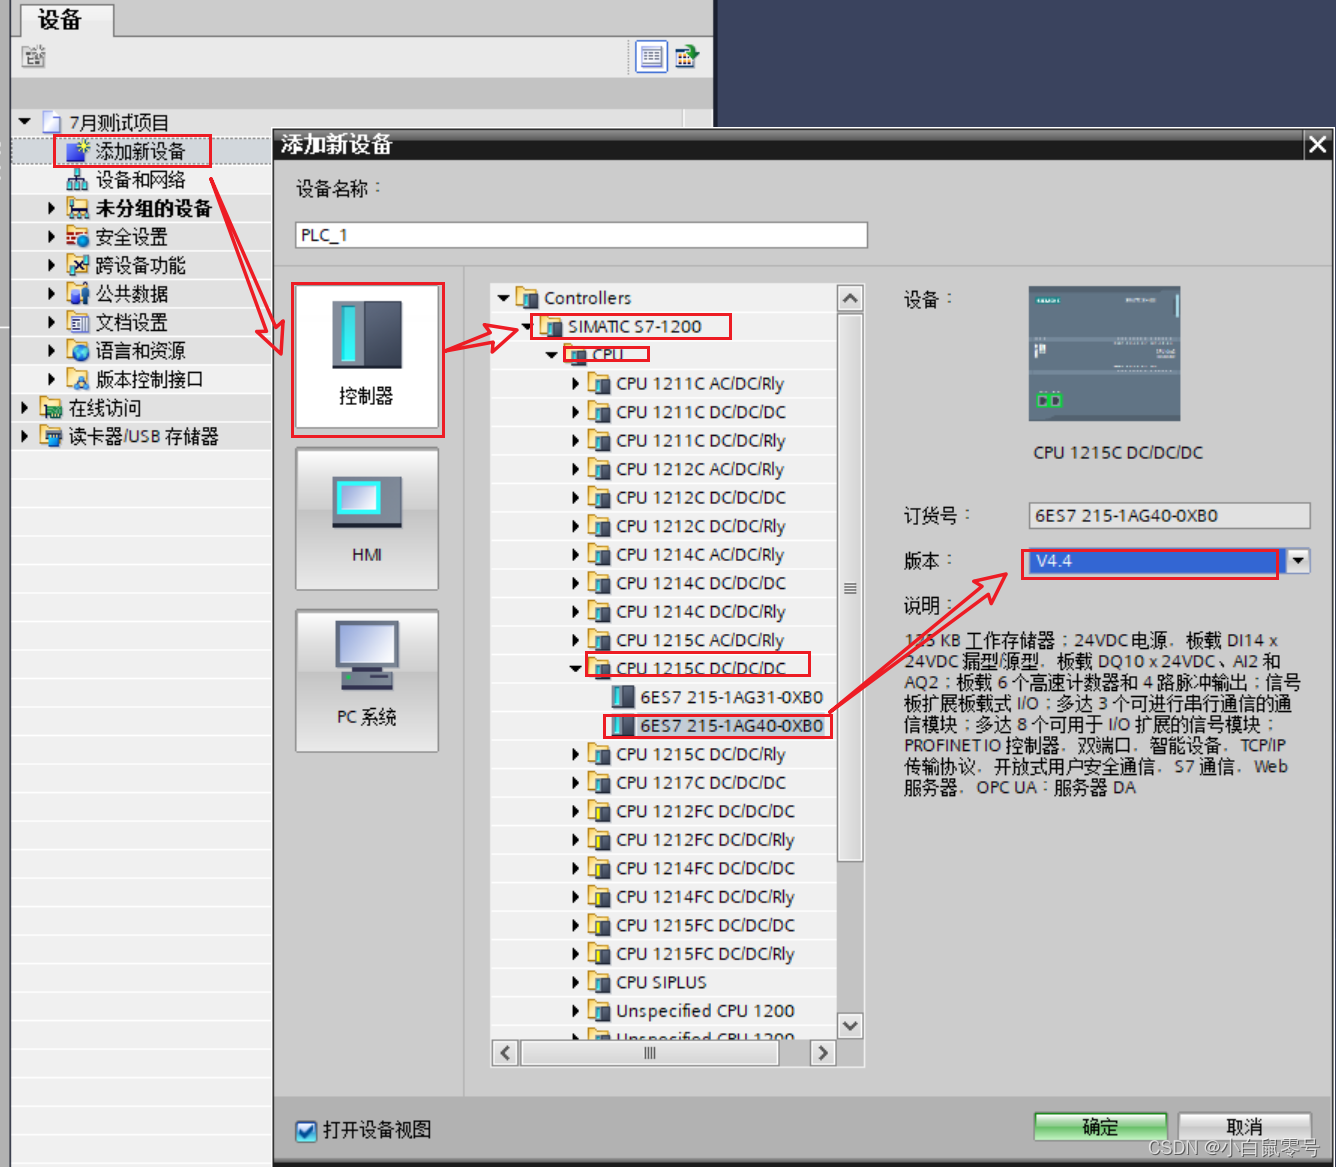Click the vertical scrollbar thumb in catalog
This screenshot has width=1336, height=1167.
coord(850,588)
